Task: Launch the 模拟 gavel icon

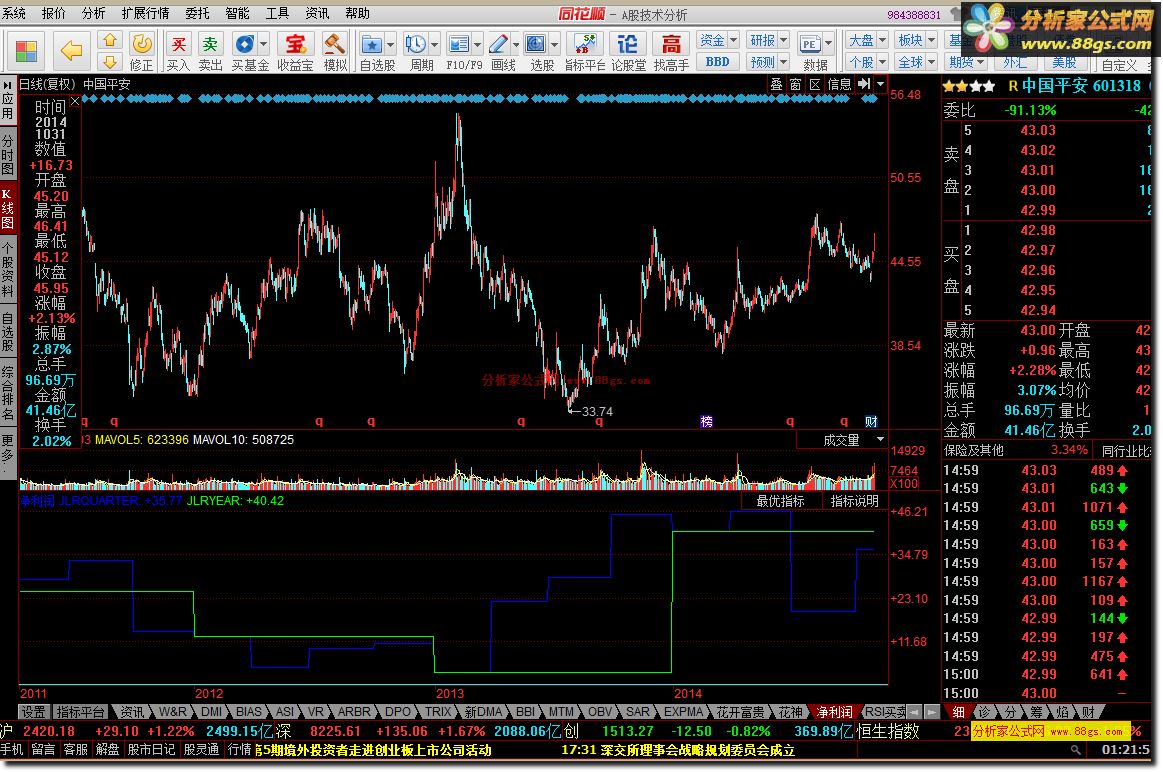Action: 335,44
